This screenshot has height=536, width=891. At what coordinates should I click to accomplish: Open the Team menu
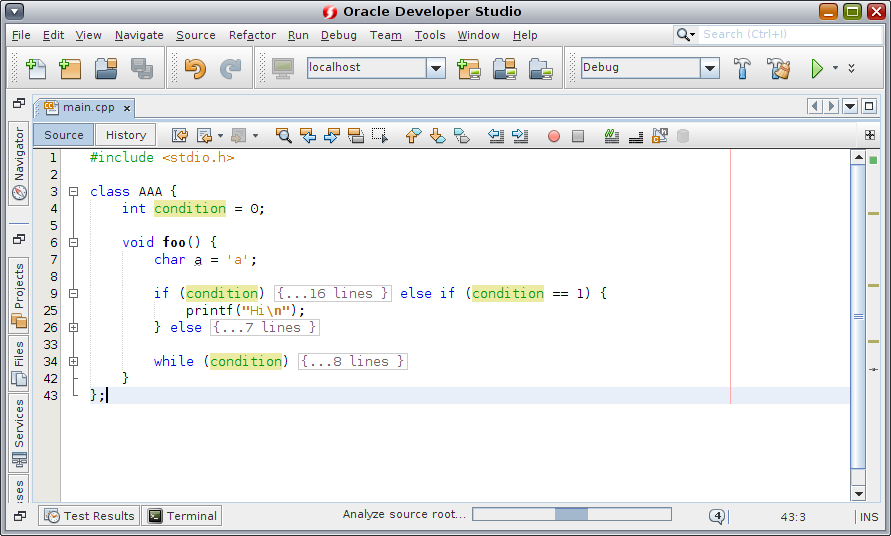click(x=386, y=35)
